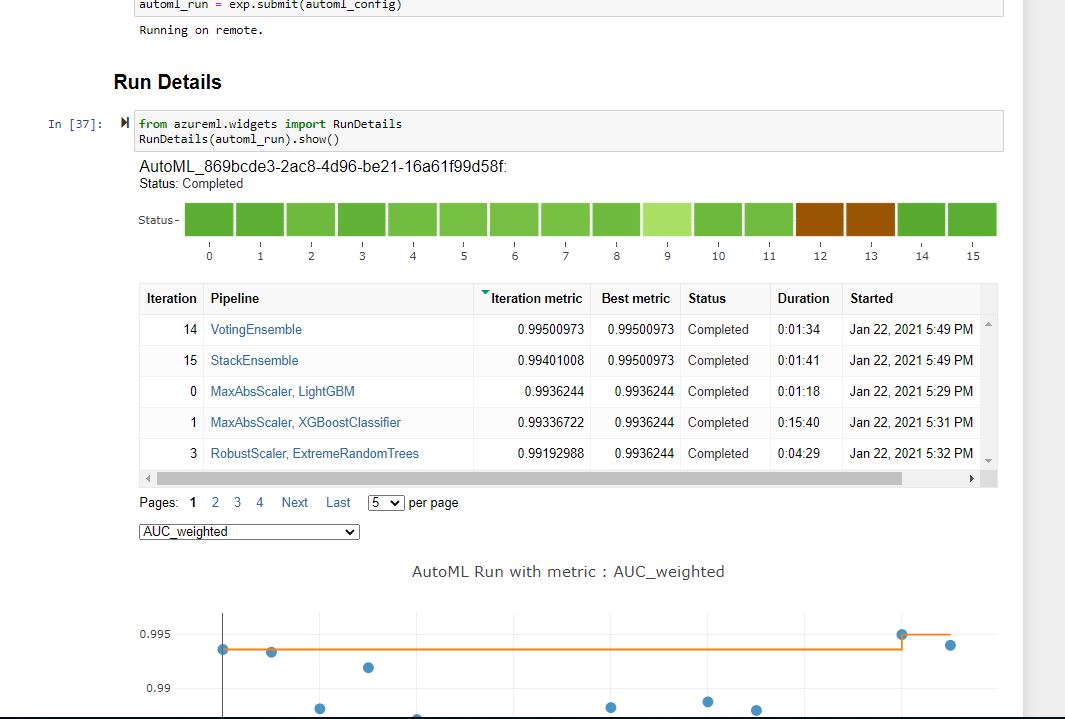Select brown status block for iteration 13

pos(871,219)
